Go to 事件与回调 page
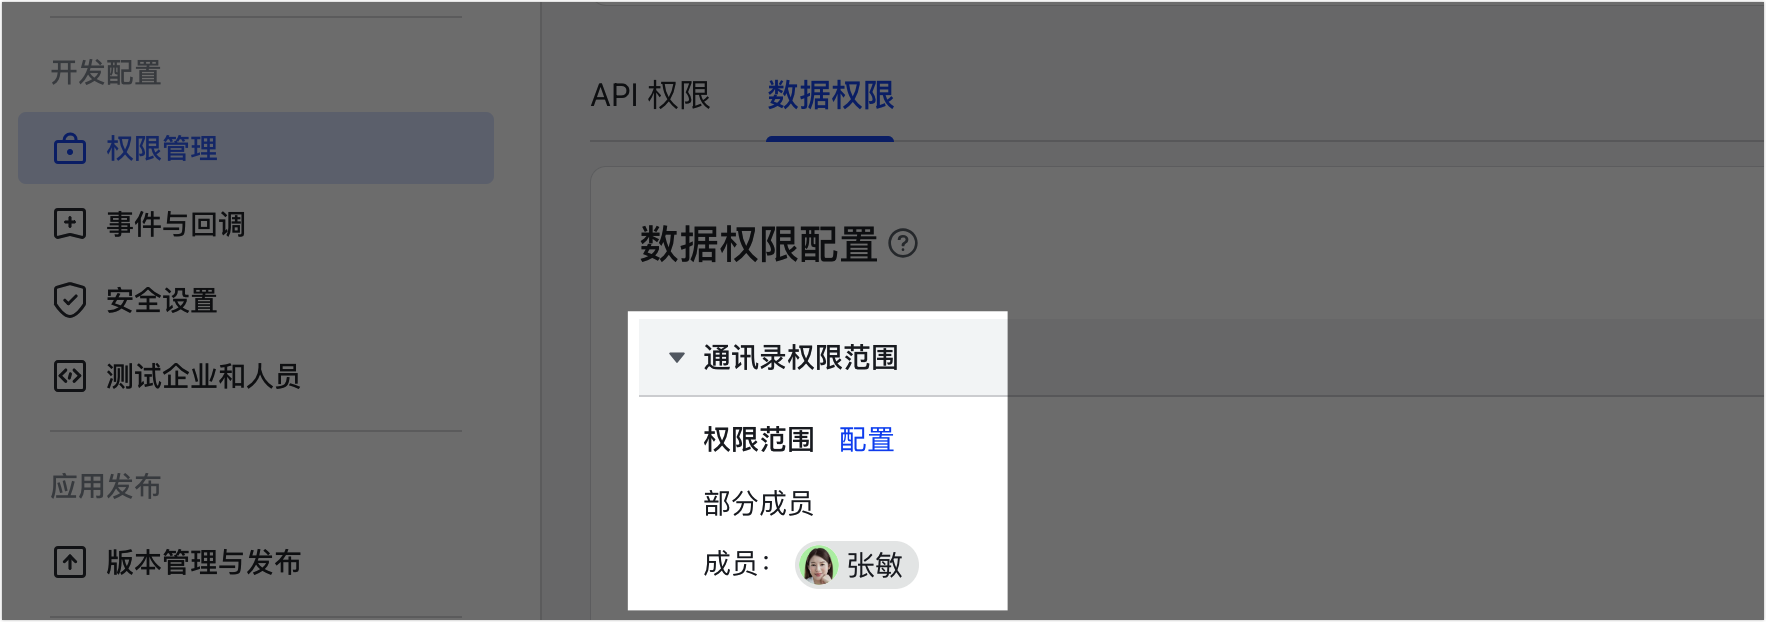Screen dimensions: 1766x622 pos(176,224)
